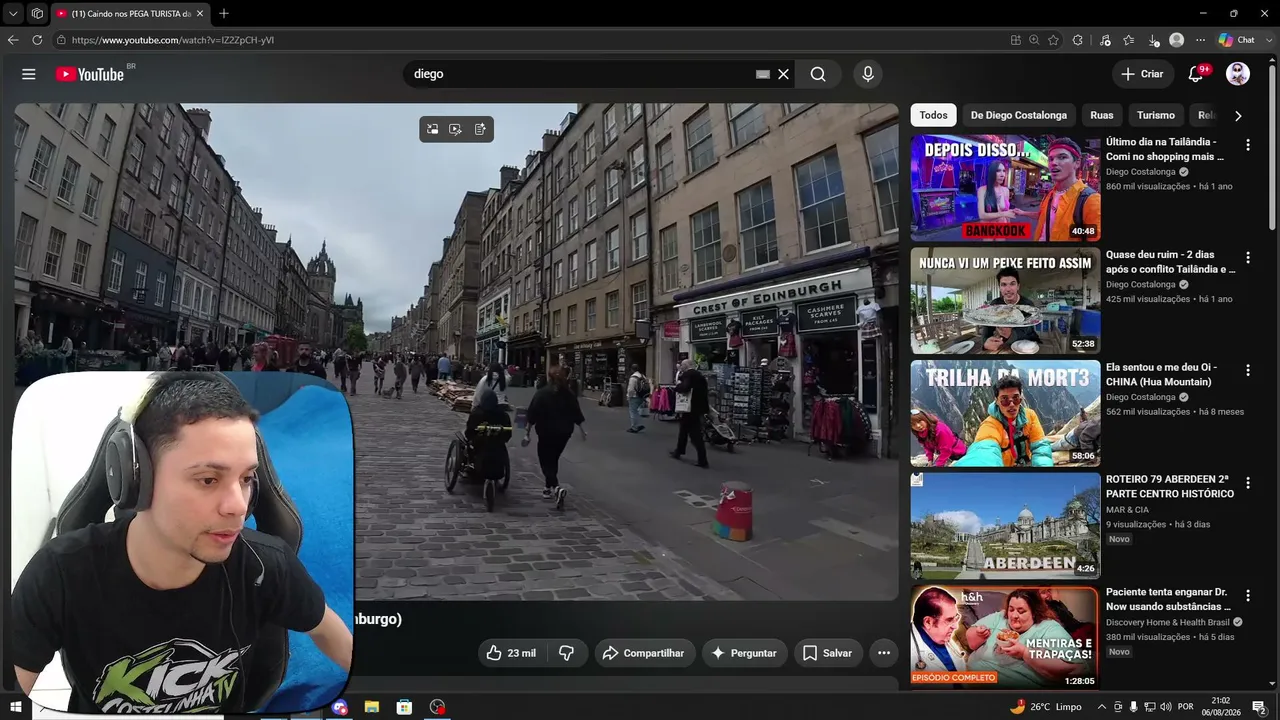Viewport: 1280px width, 720px height.
Task: Click the address bar URL
Action: pyautogui.click(x=173, y=40)
